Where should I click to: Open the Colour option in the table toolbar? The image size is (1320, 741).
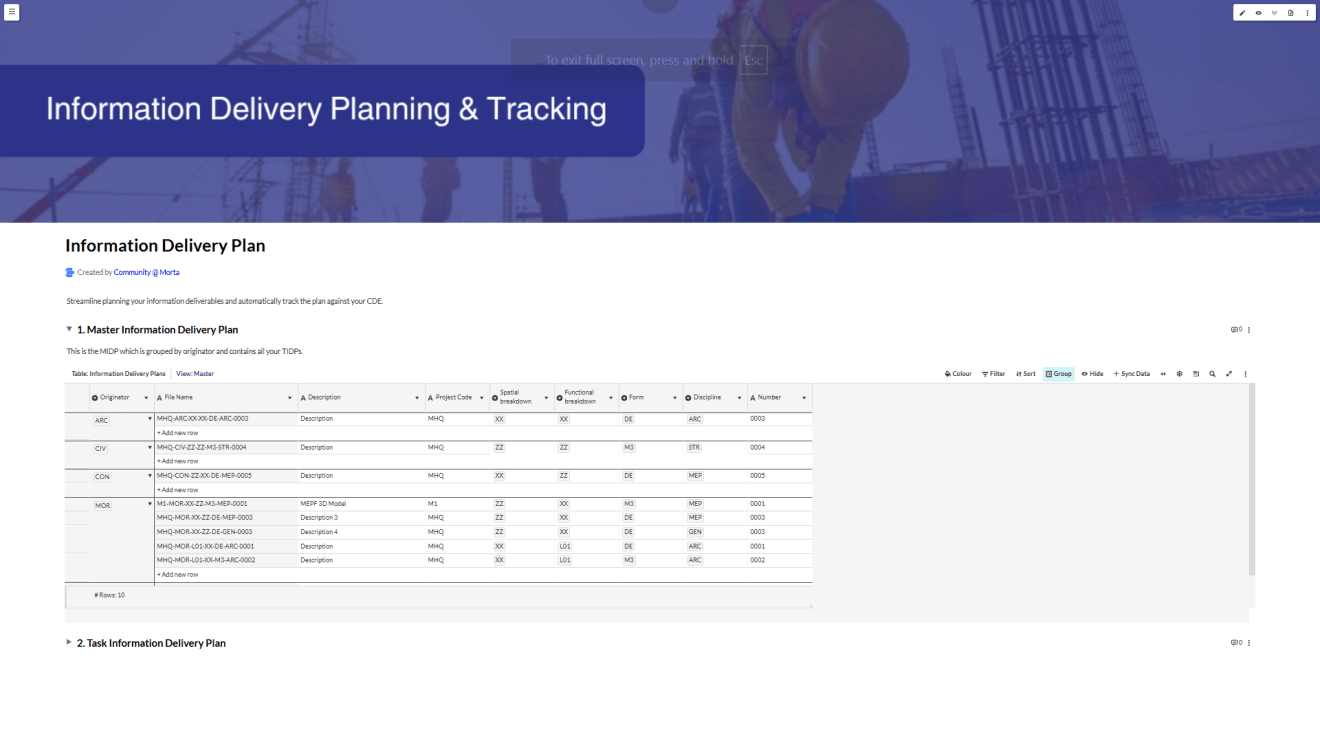pyautogui.click(x=958, y=374)
